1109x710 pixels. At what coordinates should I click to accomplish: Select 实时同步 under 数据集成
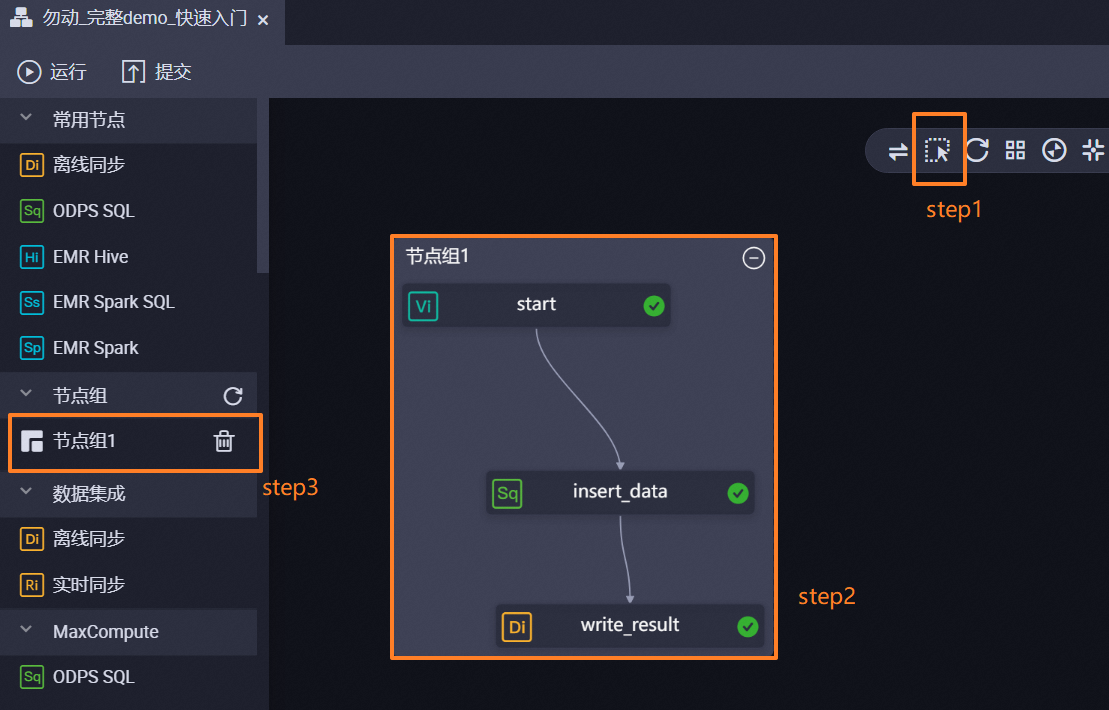[88, 585]
